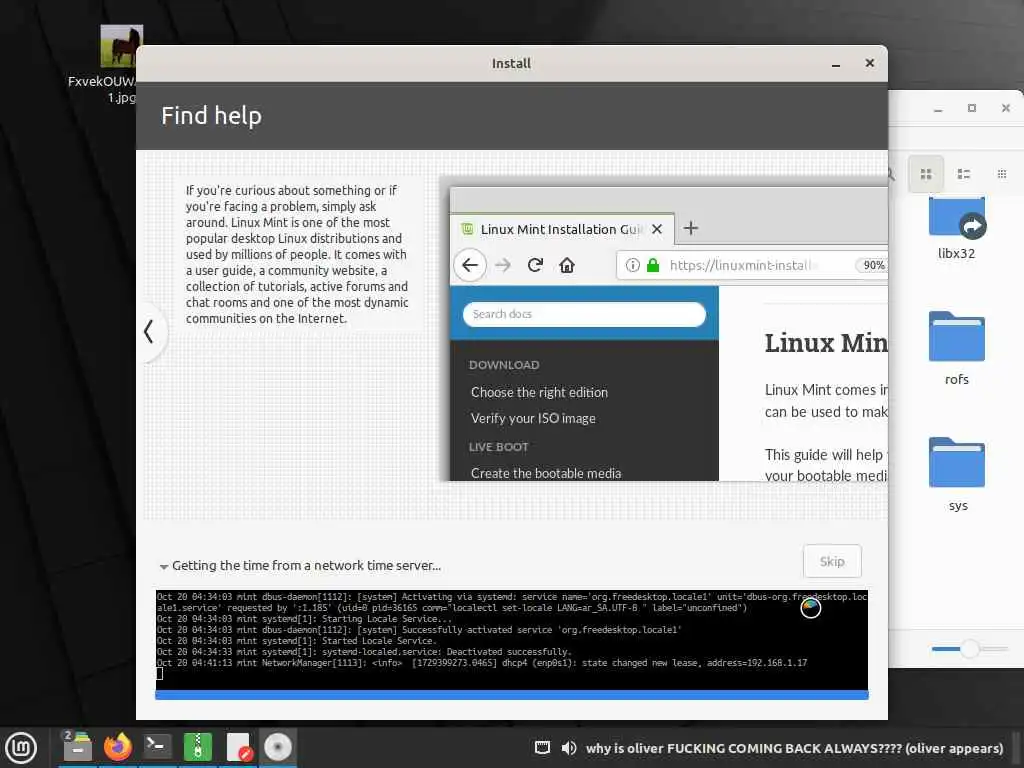1024x768 pixels.
Task: Click the keyboard tray icon in system tray
Action: (x=542, y=748)
